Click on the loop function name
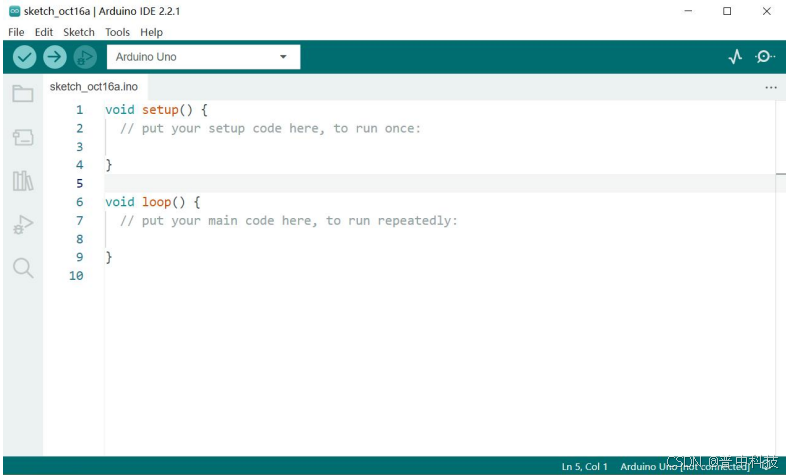786x476 pixels. point(156,202)
